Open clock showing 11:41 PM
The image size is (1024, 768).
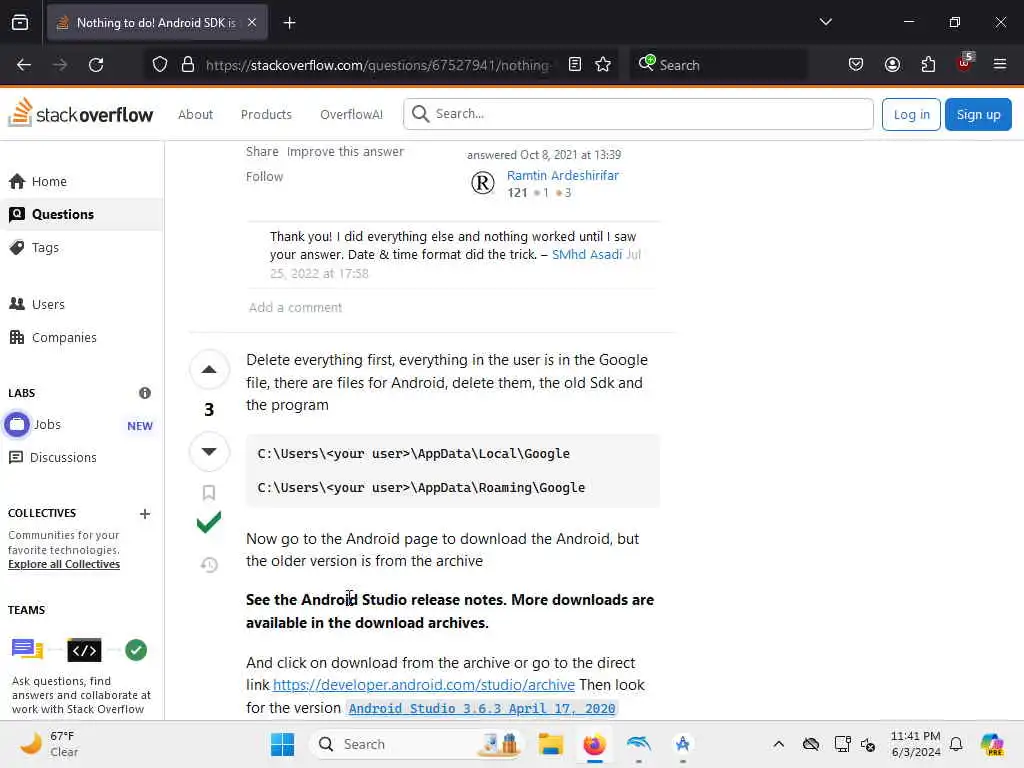pyautogui.click(x=916, y=744)
